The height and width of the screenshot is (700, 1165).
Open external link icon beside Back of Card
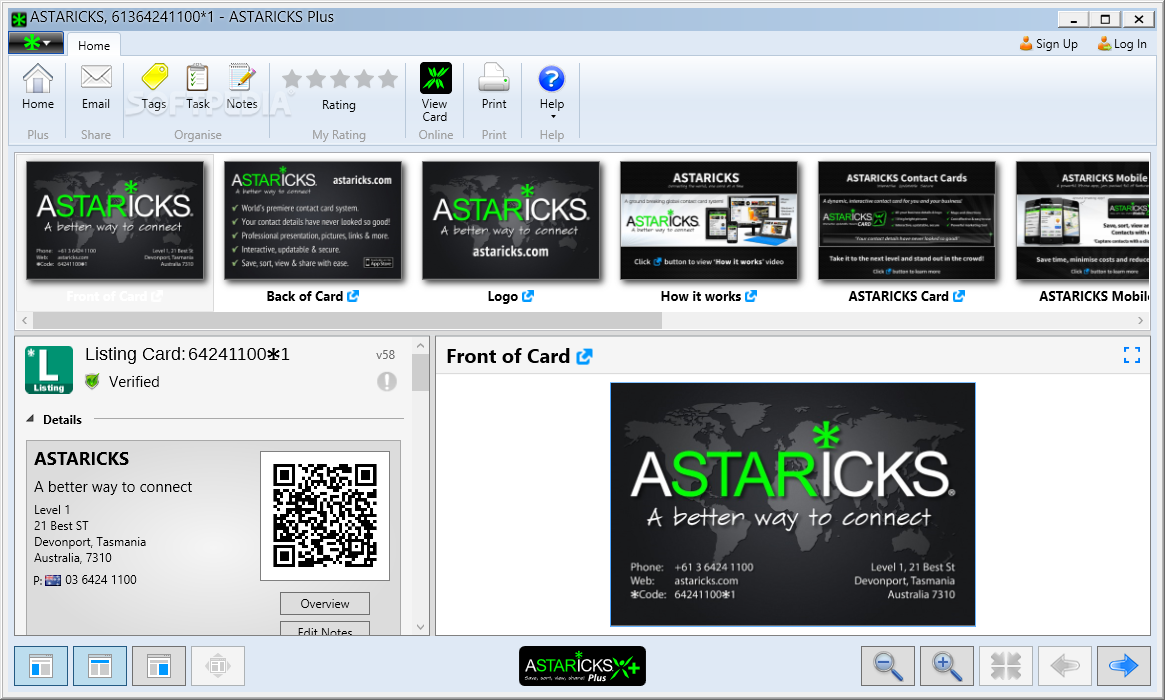353,296
